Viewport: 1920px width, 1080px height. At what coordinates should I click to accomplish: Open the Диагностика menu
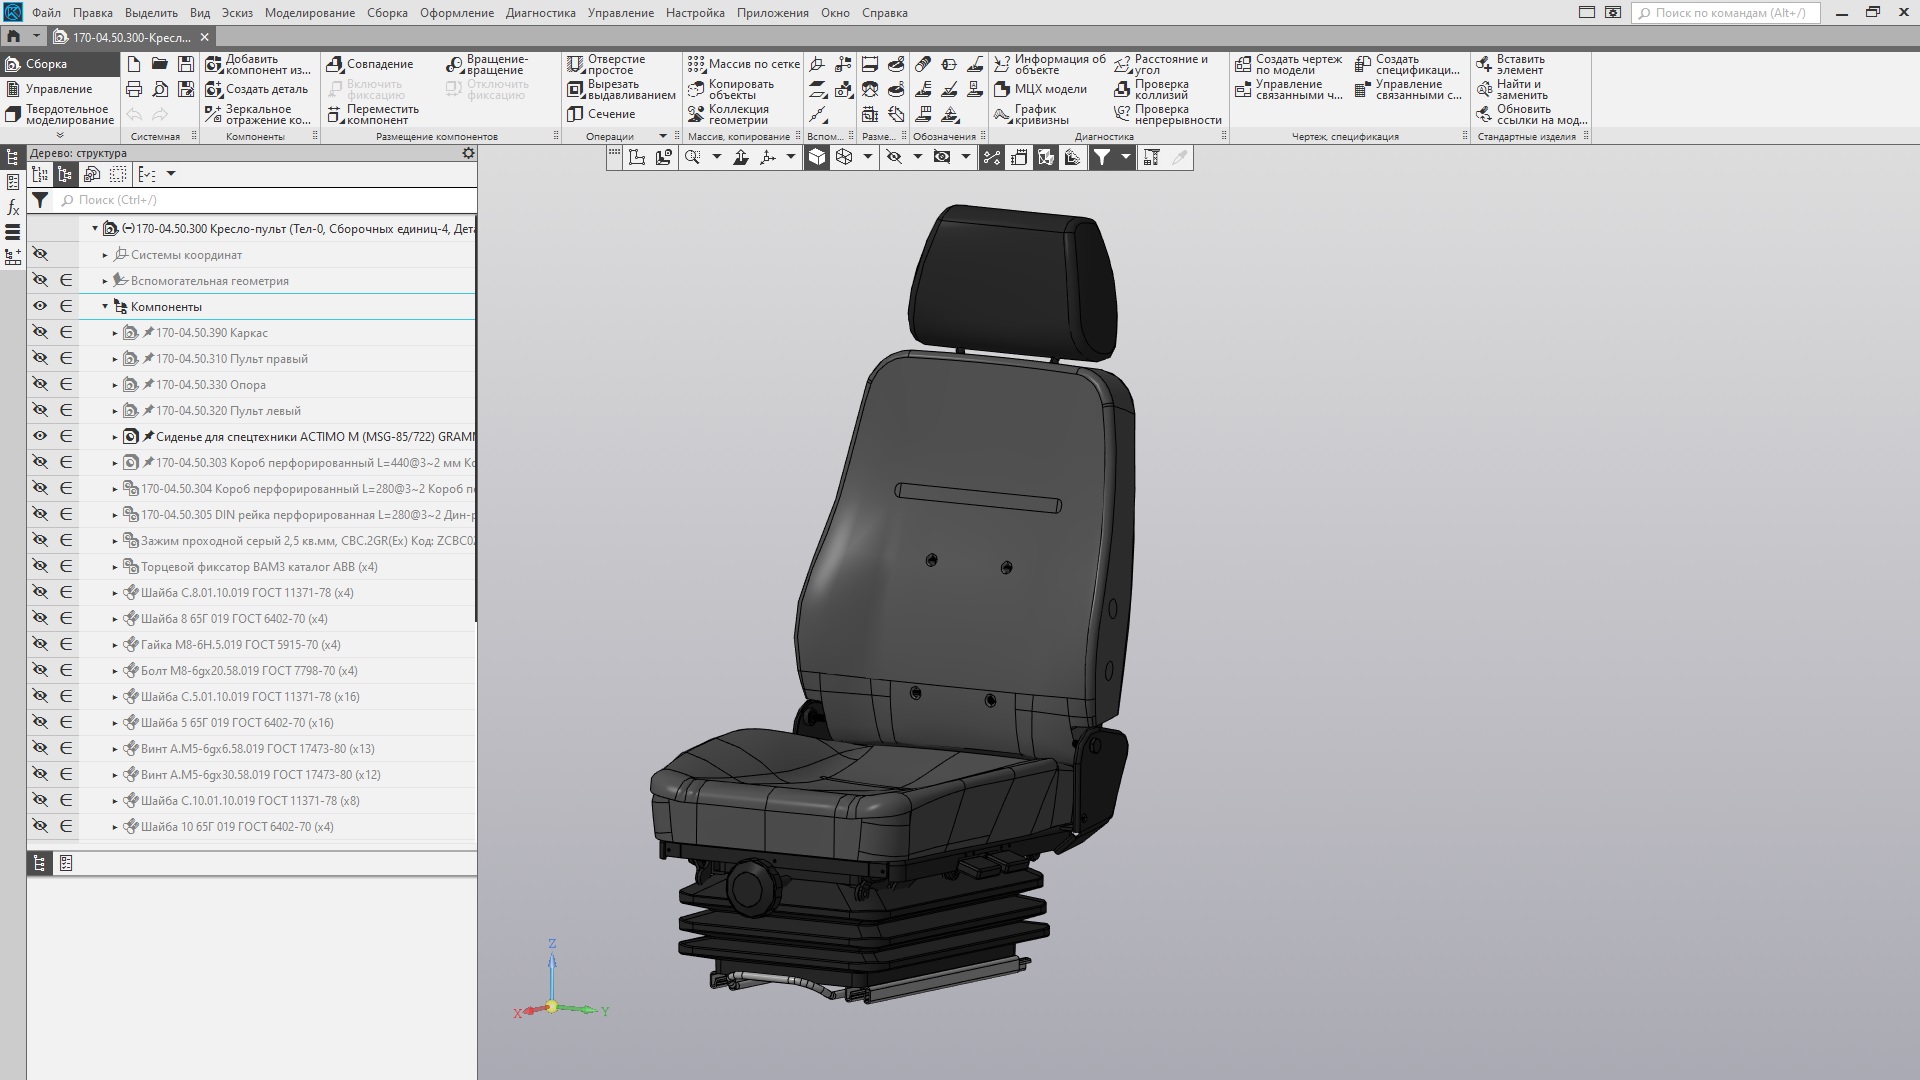click(540, 13)
